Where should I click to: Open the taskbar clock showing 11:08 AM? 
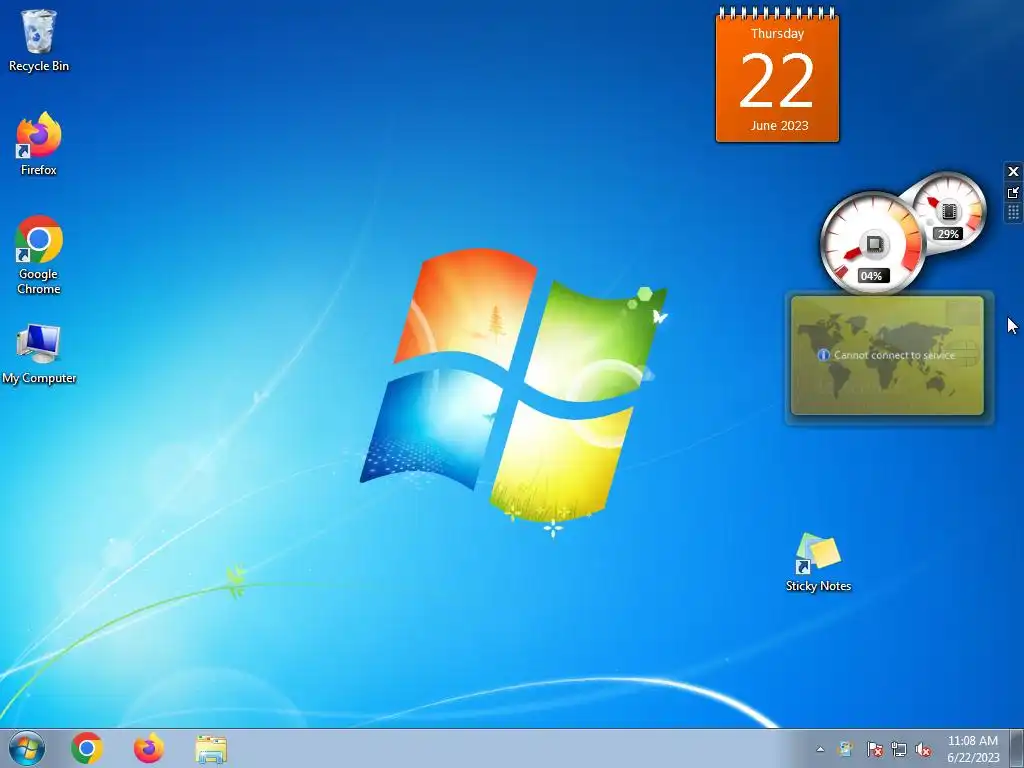(x=973, y=748)
